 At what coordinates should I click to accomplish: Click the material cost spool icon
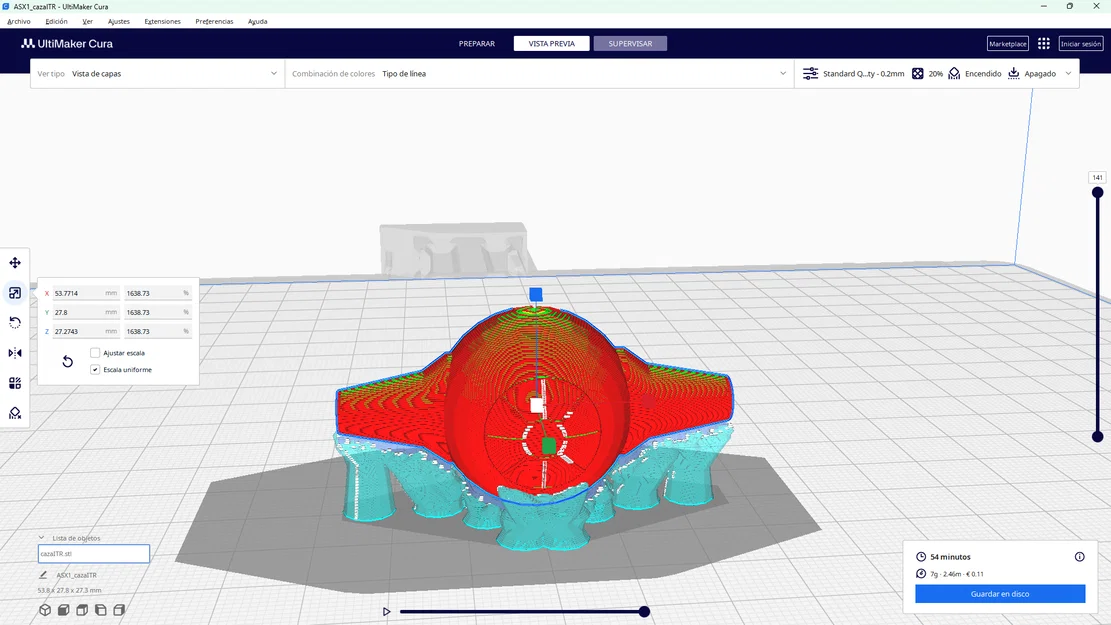[x=921, y=574]
